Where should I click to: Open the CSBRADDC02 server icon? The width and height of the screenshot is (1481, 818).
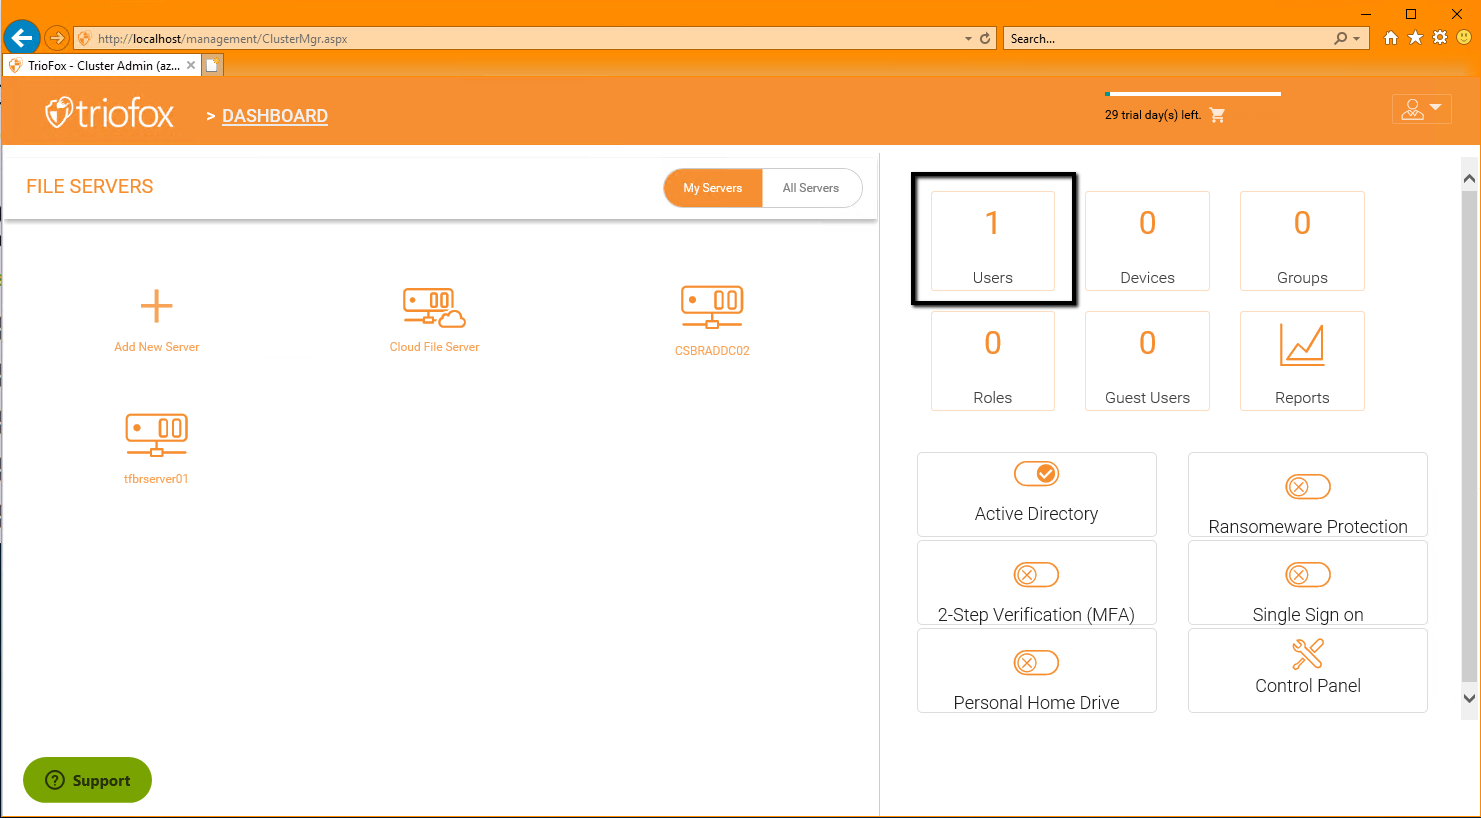pyautogui.click(x=712, y=307)
